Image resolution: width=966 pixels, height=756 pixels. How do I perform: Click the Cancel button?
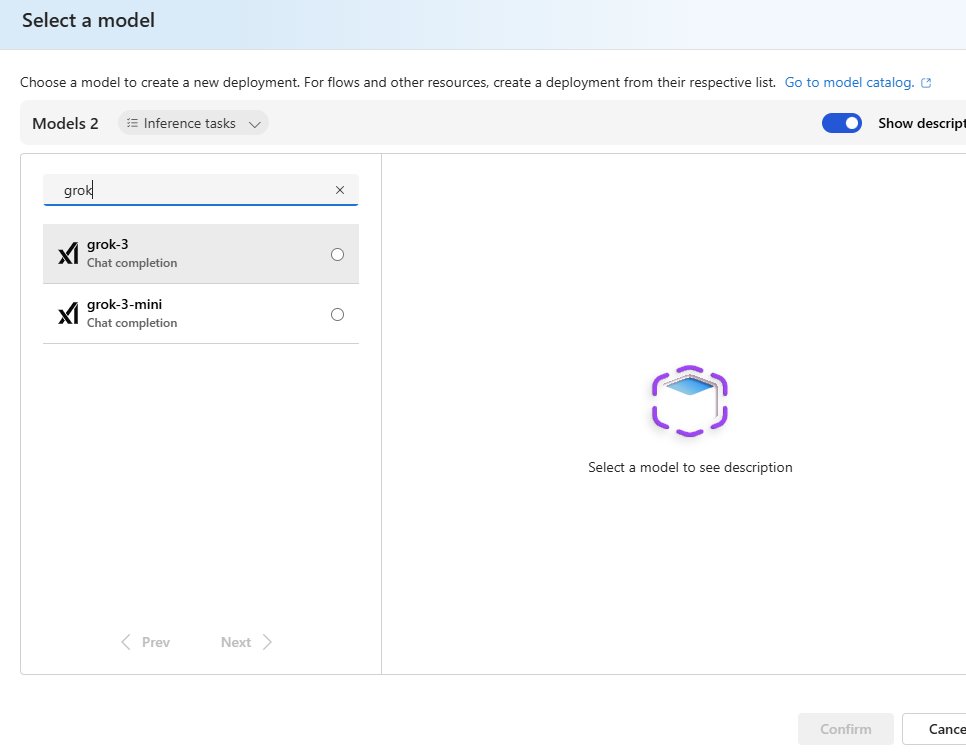tap(936, 729)
